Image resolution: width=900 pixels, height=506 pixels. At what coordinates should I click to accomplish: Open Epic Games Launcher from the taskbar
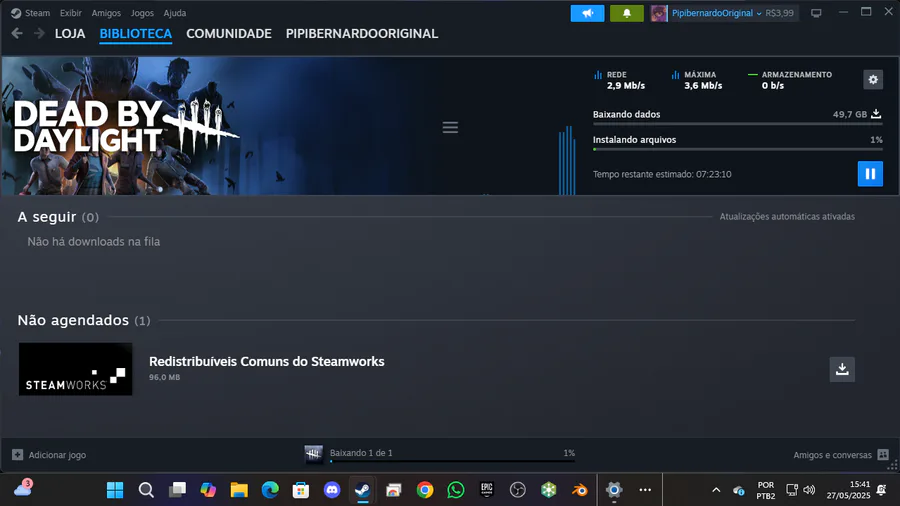click(x=487, y=490)
